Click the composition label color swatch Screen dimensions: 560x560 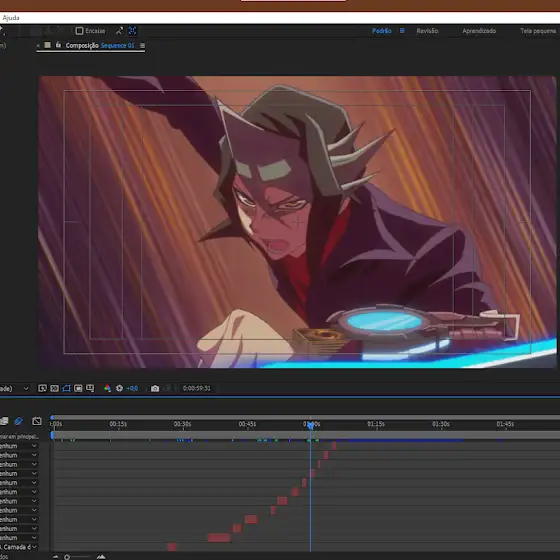tap(48, 45)
